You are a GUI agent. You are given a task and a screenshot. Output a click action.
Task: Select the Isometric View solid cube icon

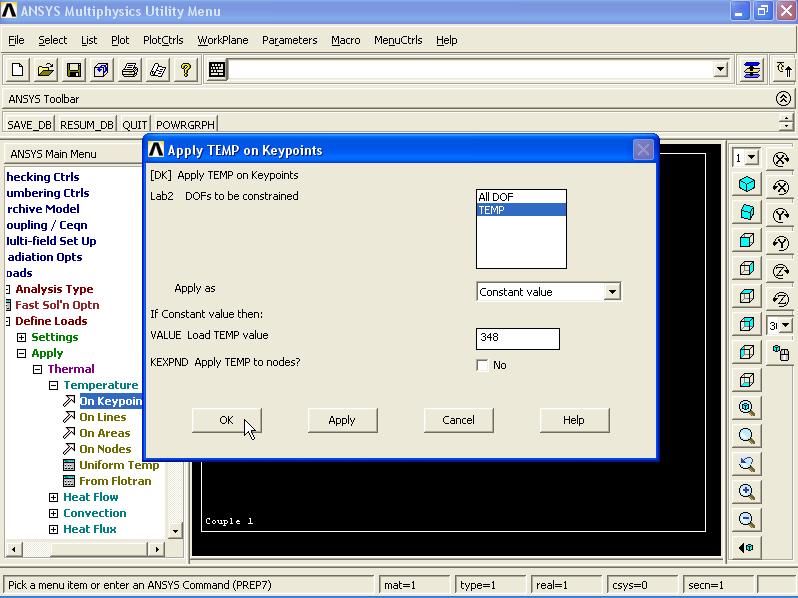point(747,184)
